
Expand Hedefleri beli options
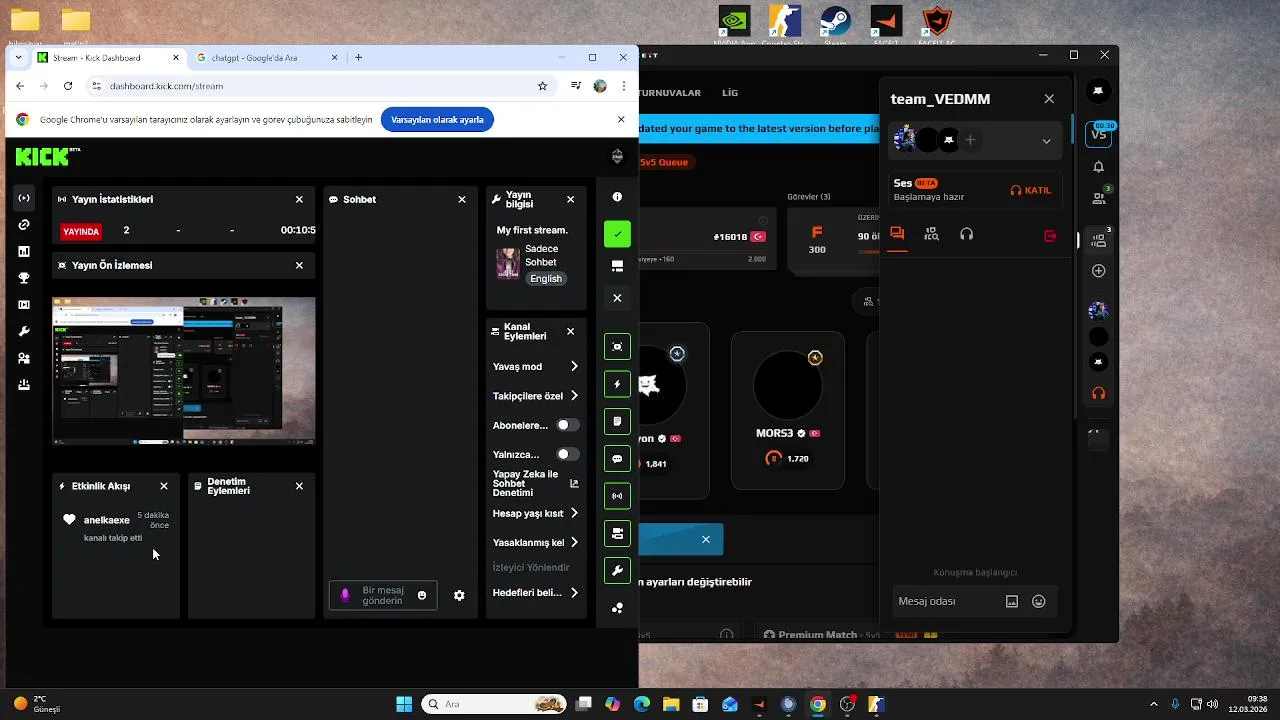[574, 592]
